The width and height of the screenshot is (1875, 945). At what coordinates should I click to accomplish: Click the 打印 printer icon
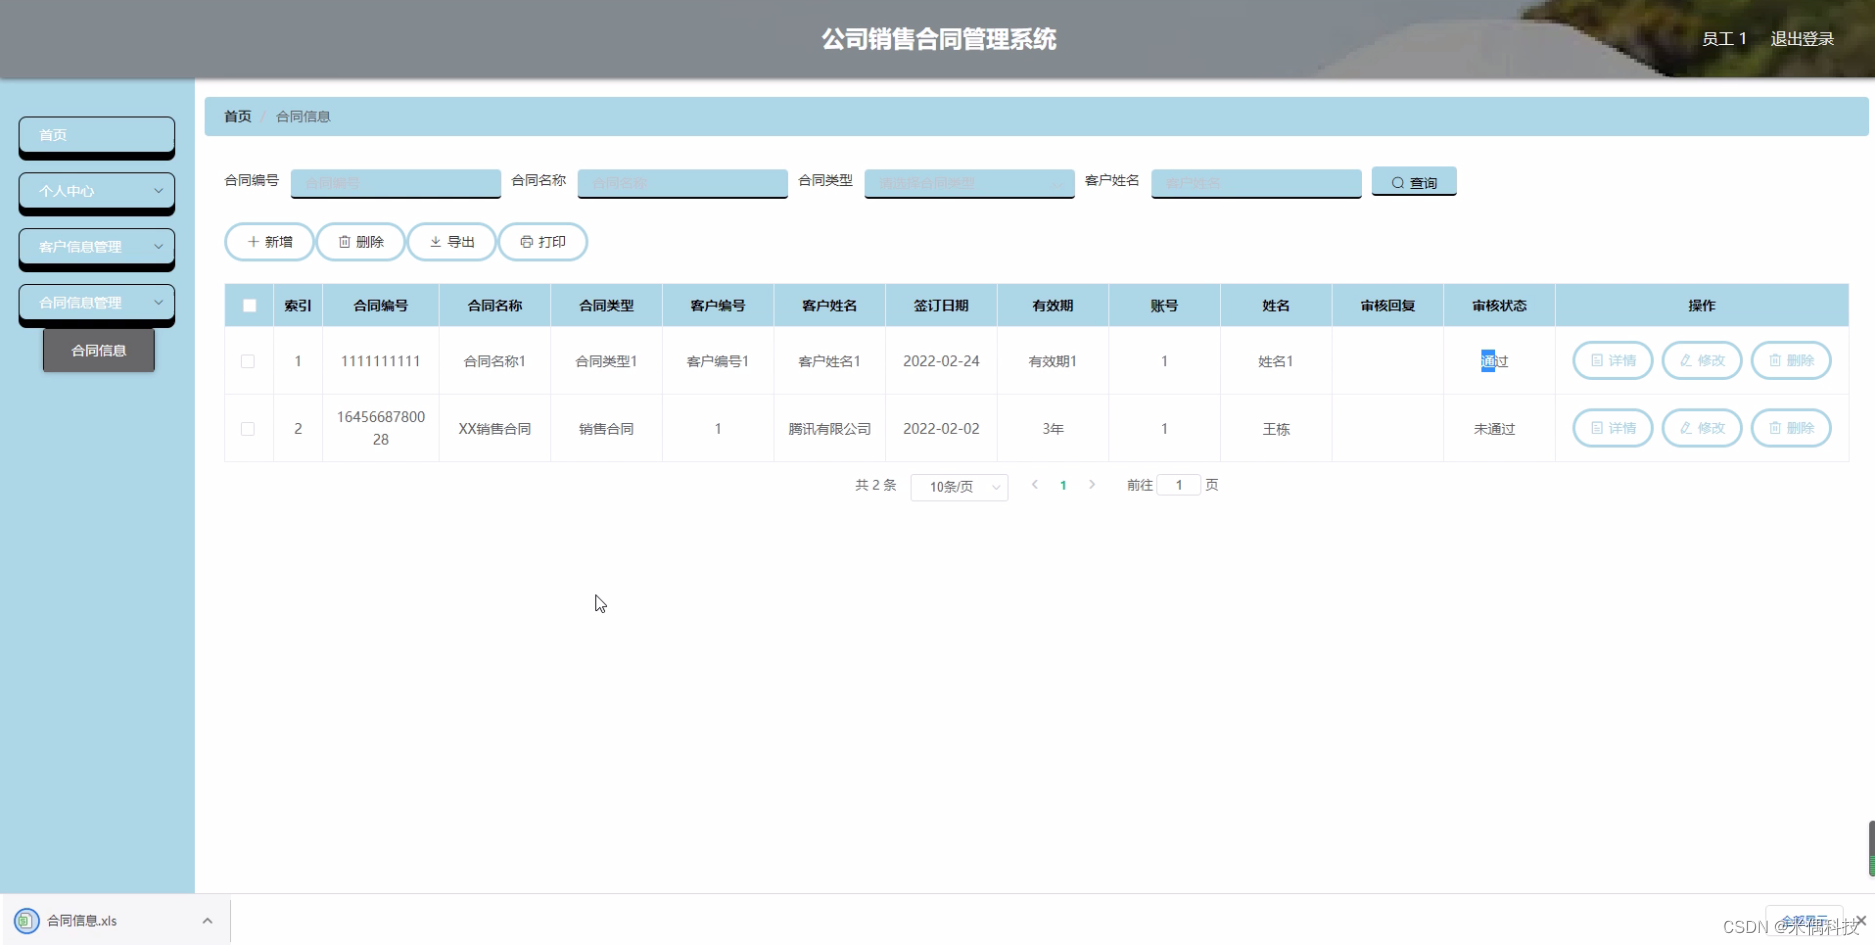528,241
